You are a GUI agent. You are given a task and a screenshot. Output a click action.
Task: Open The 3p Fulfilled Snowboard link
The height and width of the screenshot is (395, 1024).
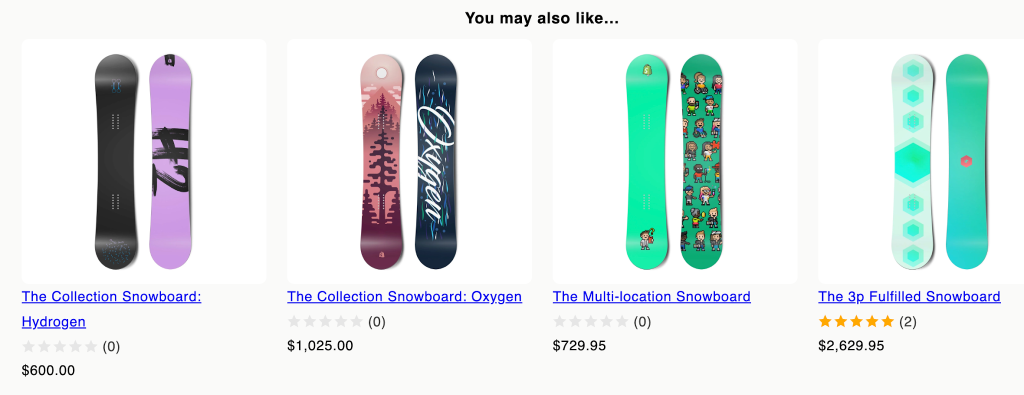click(909, 296)
